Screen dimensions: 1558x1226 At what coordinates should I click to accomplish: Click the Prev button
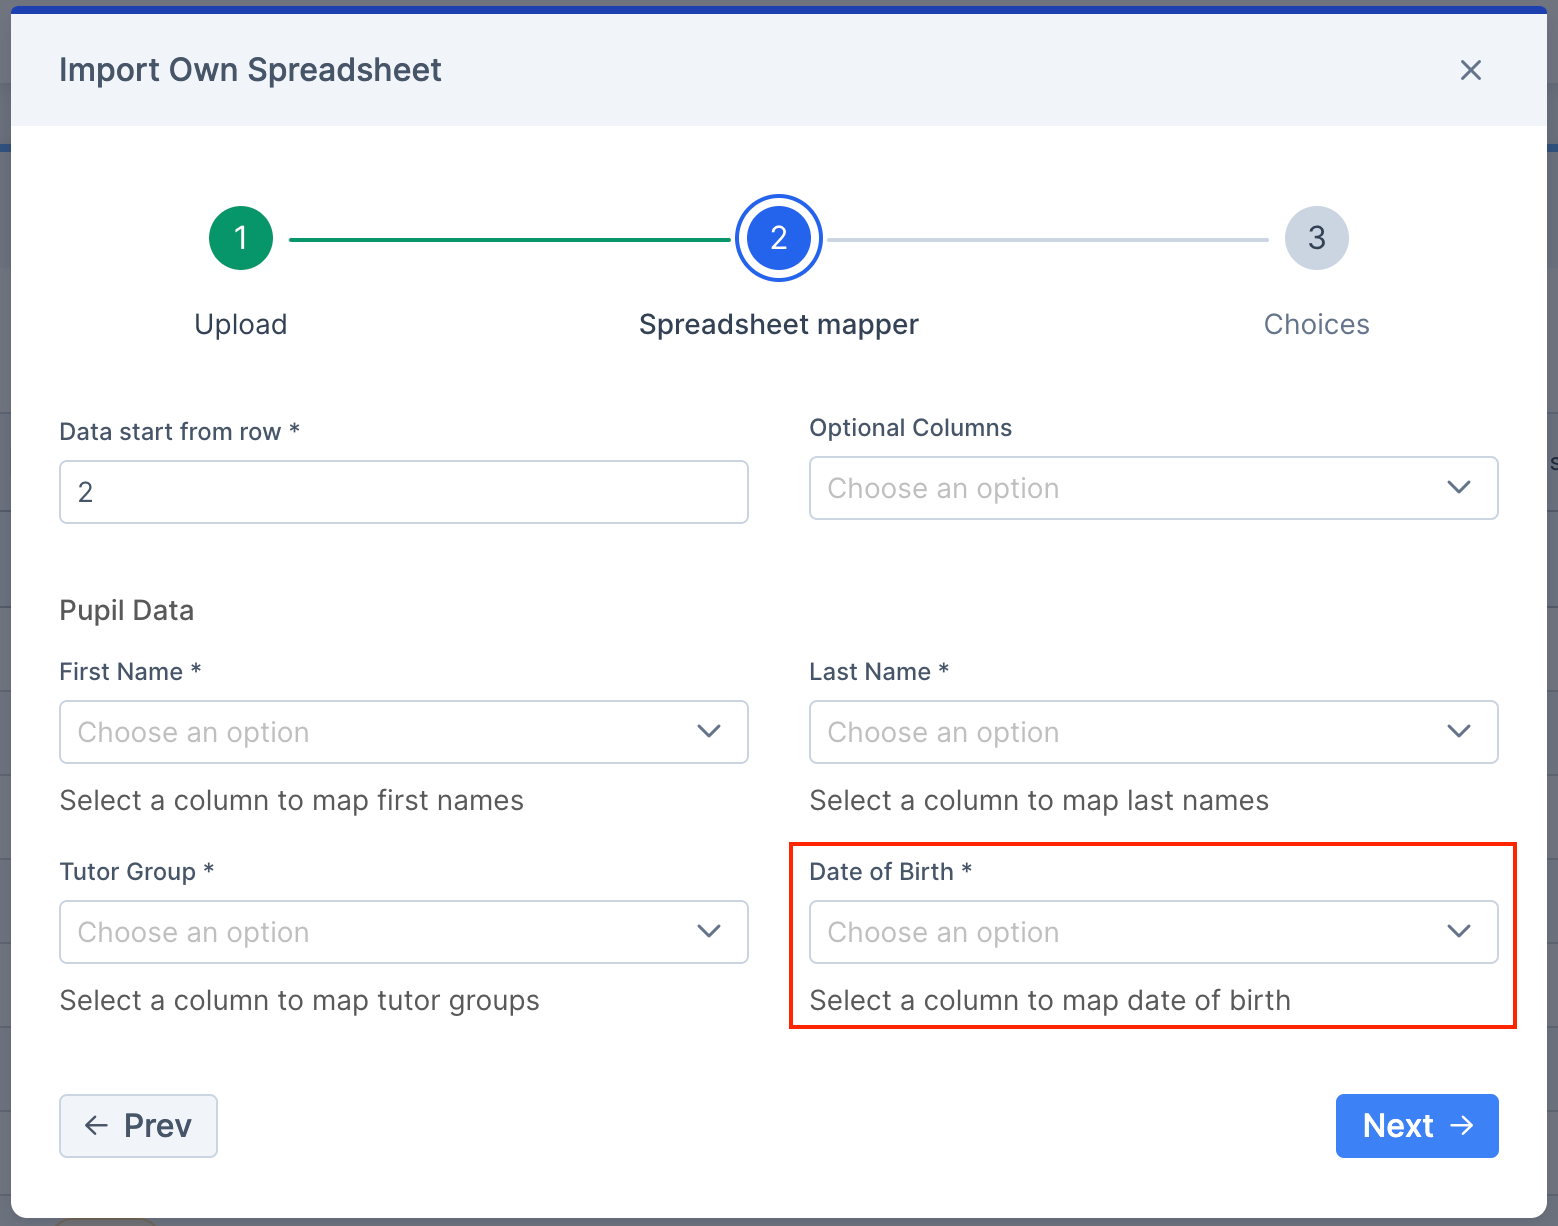pyautogui.click(x=138, y=1125)
